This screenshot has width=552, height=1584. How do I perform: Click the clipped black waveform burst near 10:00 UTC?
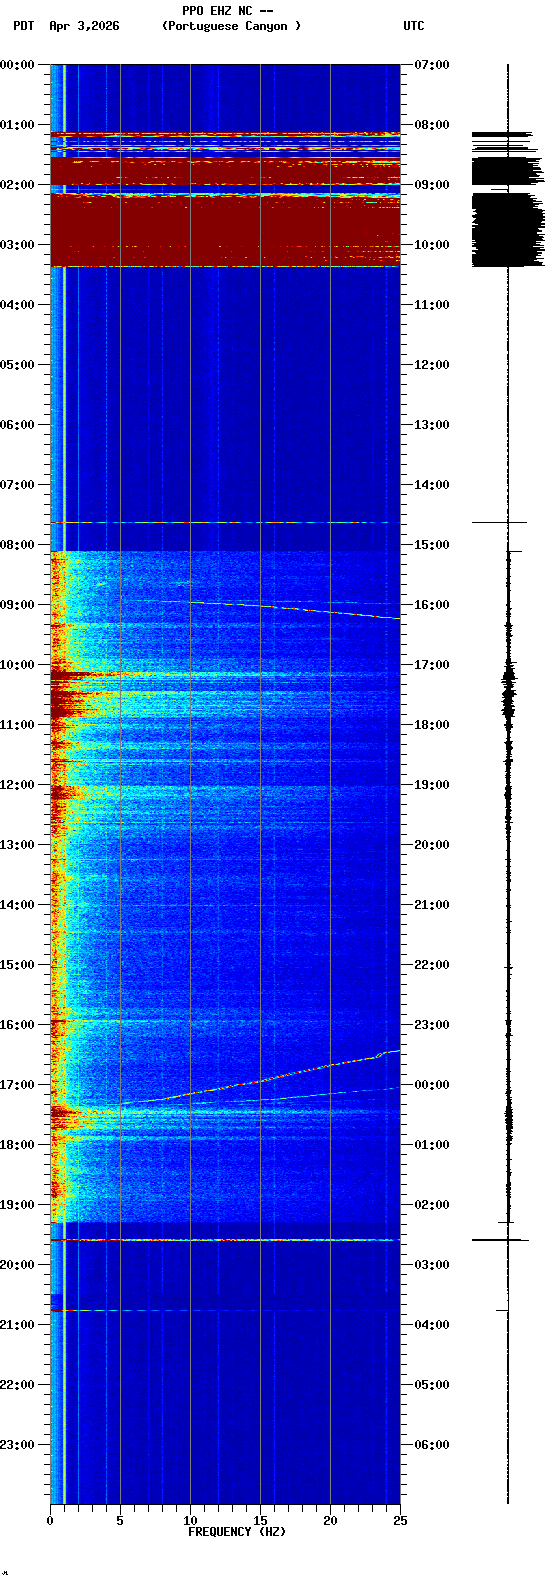(507, 230)
